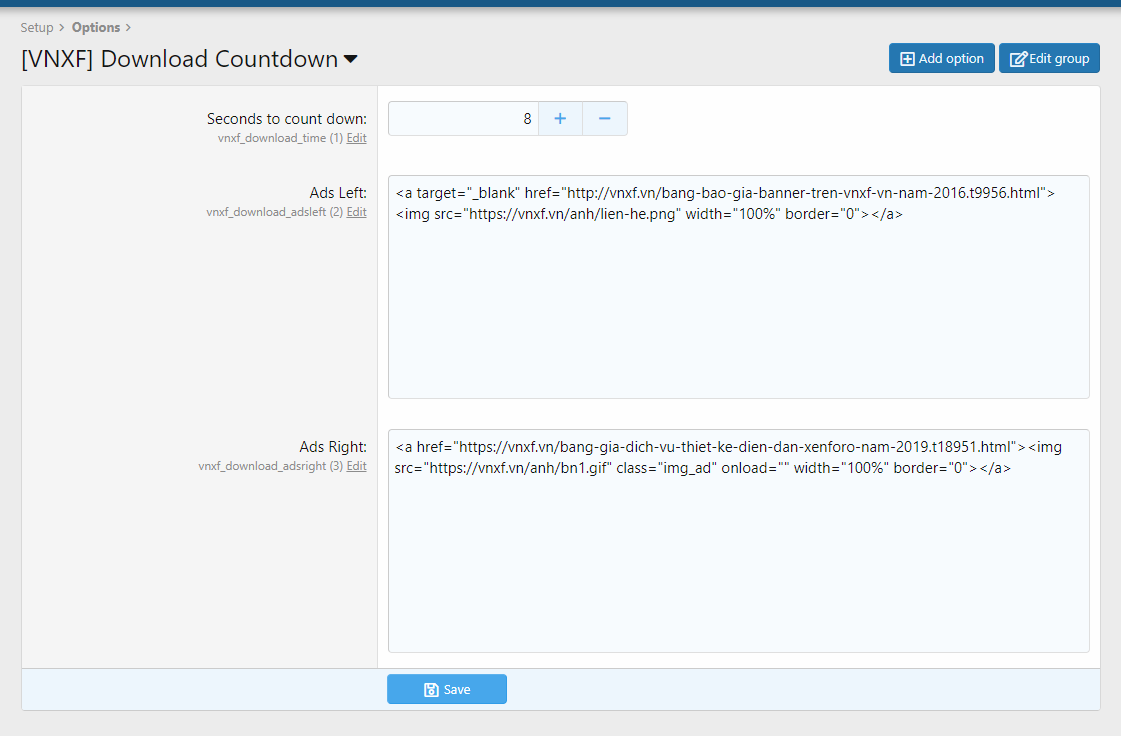Click the minus icon to decrease seconds
The image size is (1121, 736).
click(604, 119)
